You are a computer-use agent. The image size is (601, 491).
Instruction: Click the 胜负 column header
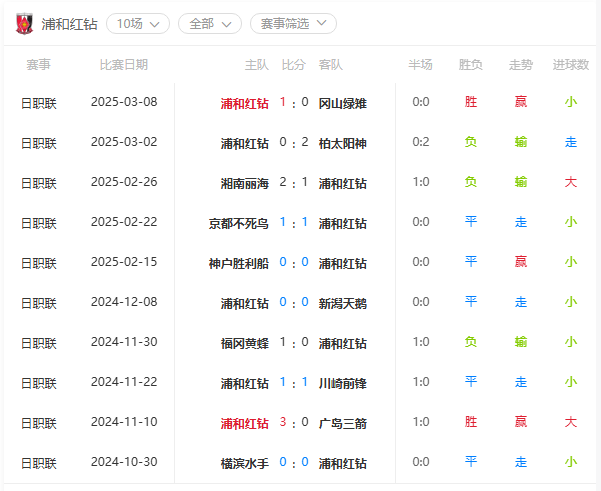click(x=471, y=64)
